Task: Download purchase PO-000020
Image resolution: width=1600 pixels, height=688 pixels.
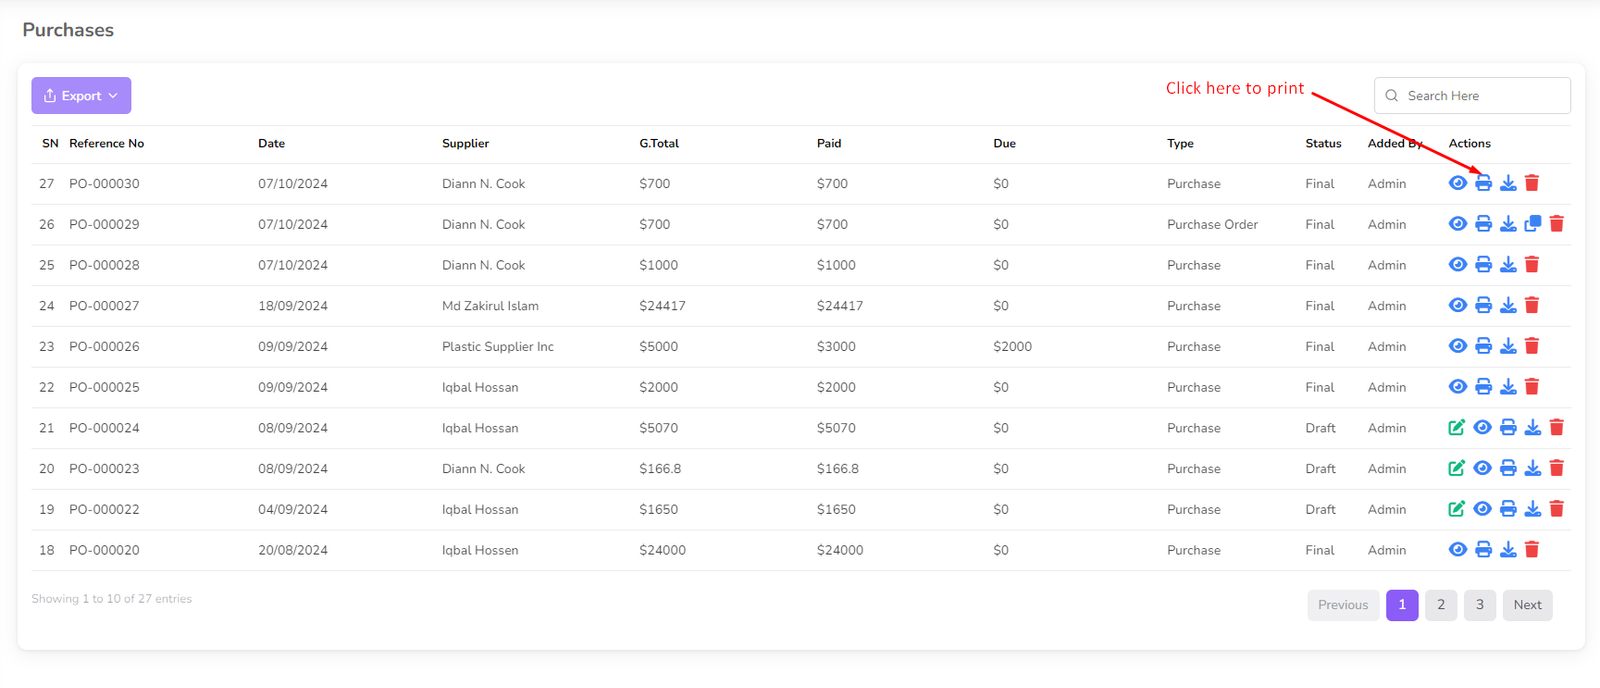Action: tap(1508, 550)
